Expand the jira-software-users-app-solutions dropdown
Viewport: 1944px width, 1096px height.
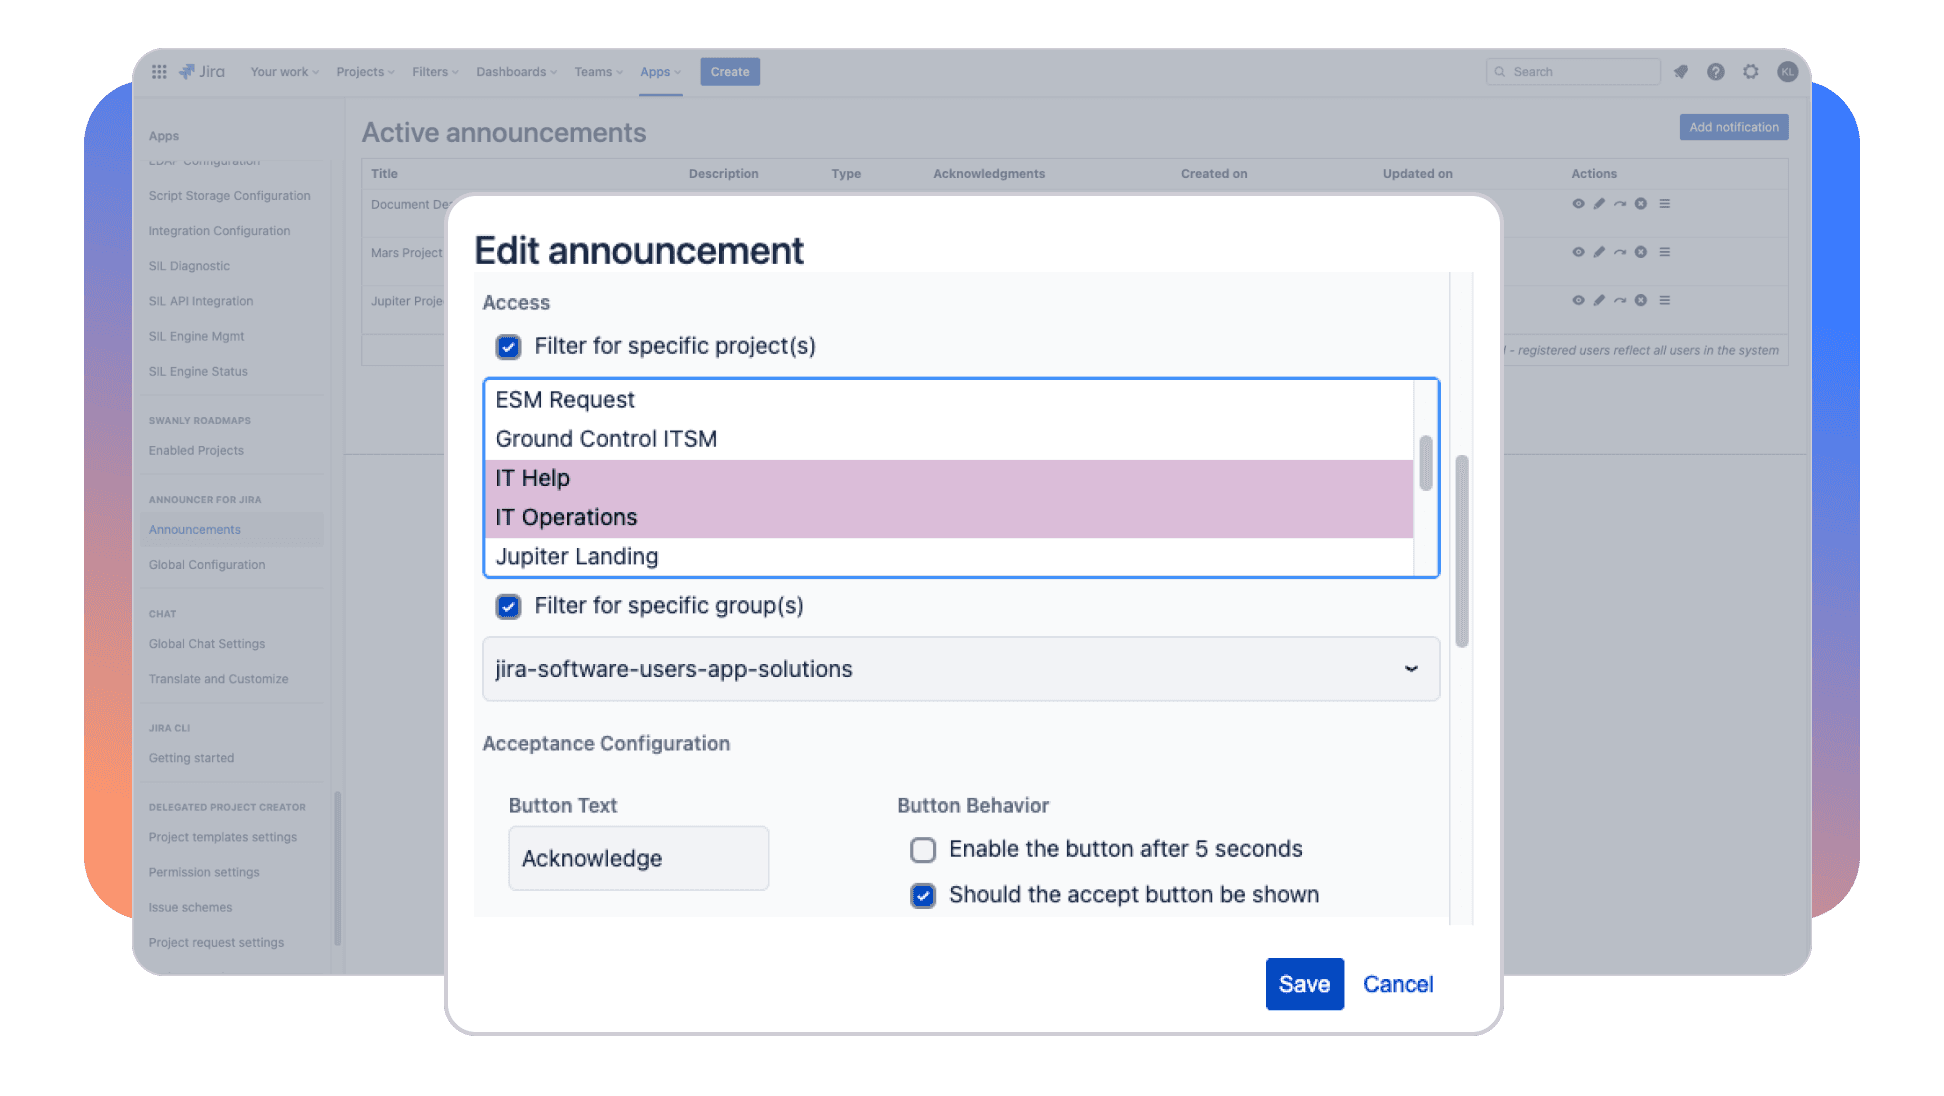[1411, 669]
